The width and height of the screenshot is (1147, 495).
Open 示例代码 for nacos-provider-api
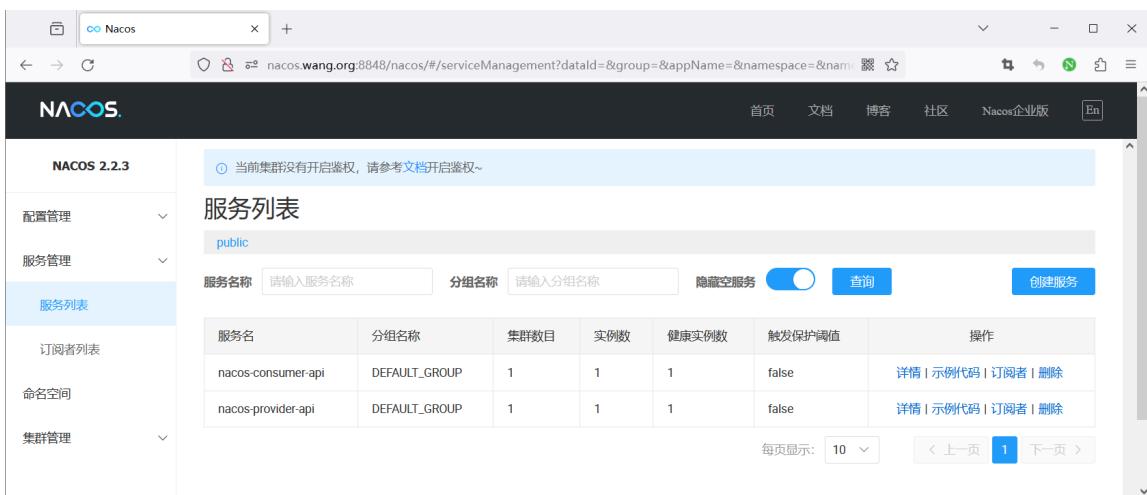point(955,409)
